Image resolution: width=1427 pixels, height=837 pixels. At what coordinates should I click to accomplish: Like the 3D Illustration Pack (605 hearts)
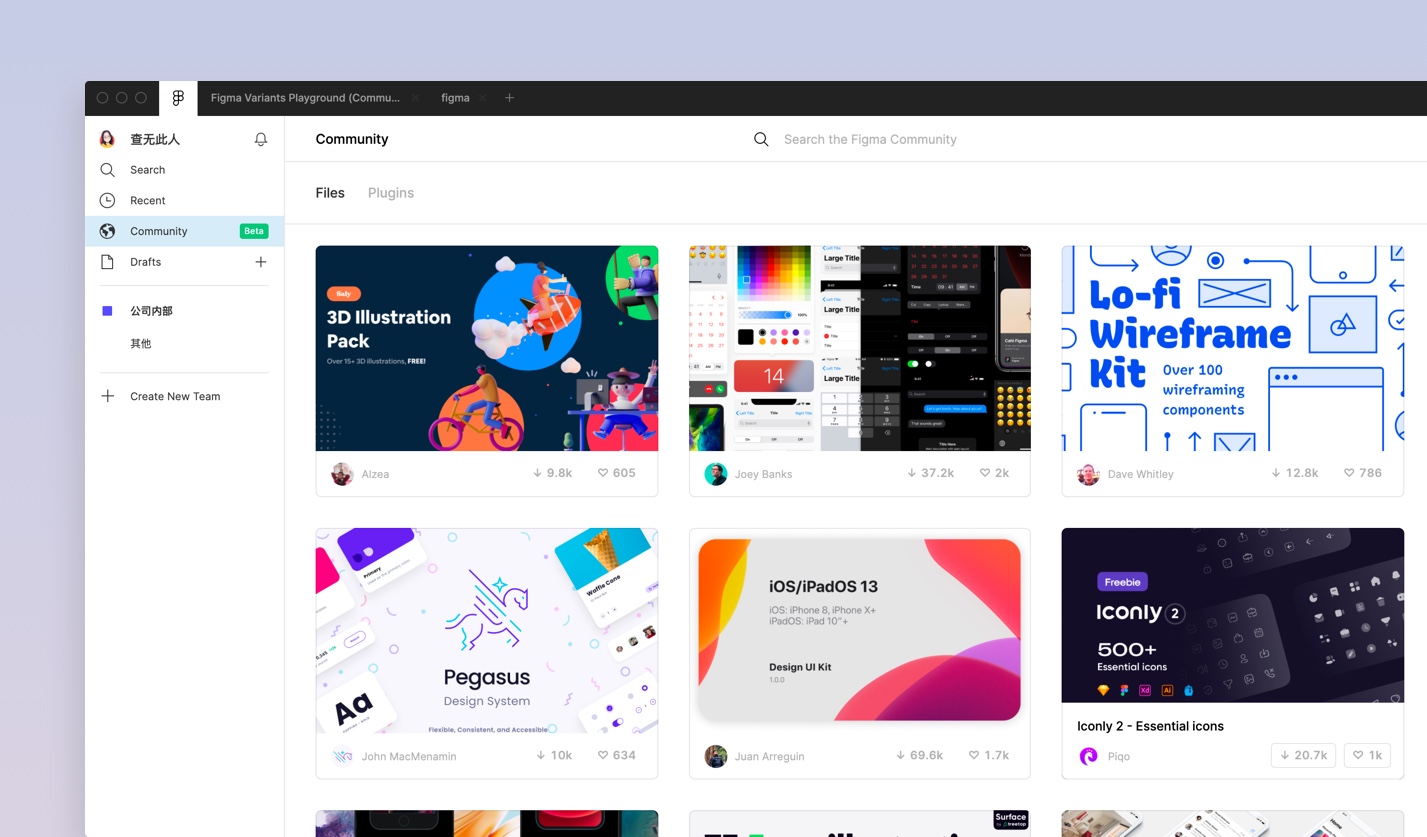(x=616, y=473)
